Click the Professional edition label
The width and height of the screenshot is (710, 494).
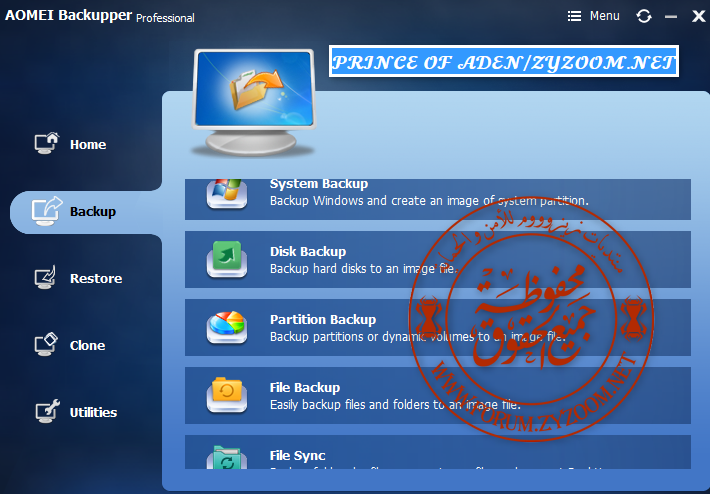tap(165, 18)
